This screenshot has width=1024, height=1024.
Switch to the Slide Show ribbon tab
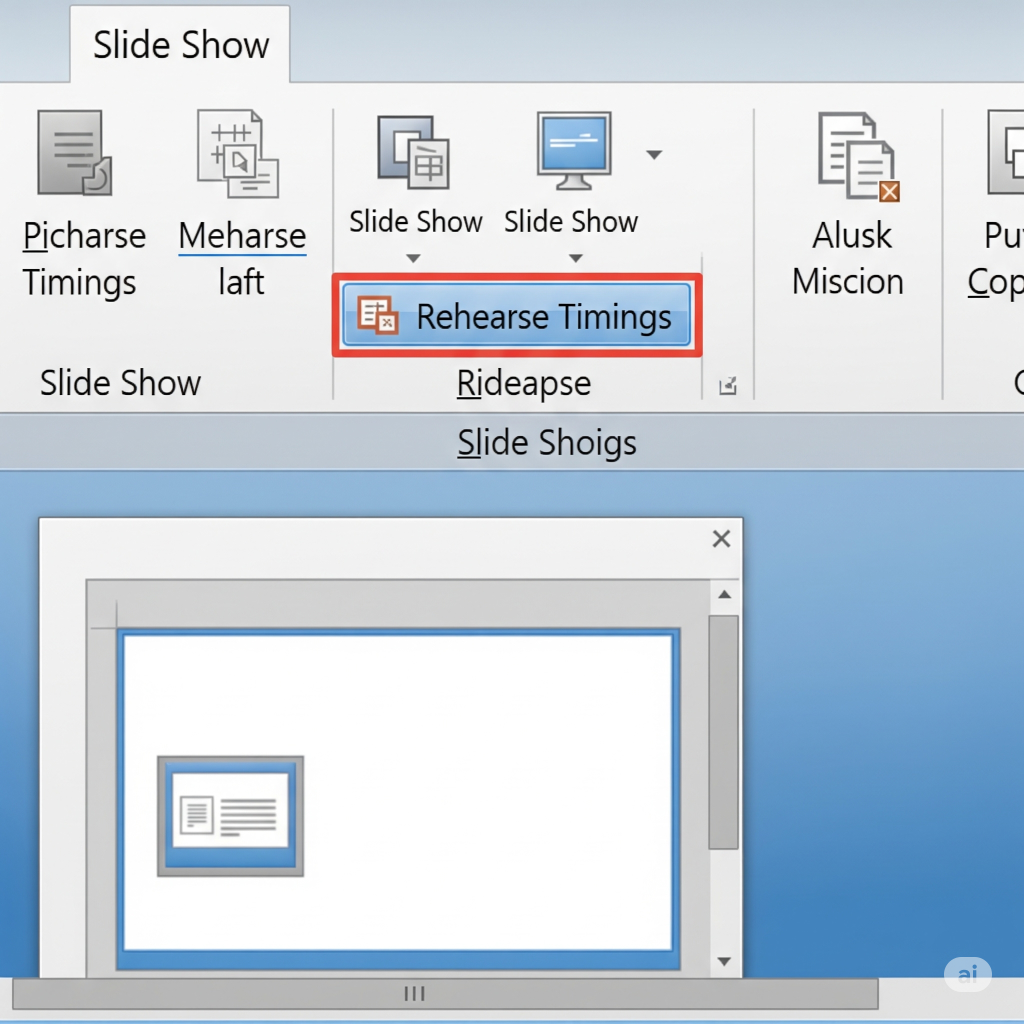click(x=181, y=46)
